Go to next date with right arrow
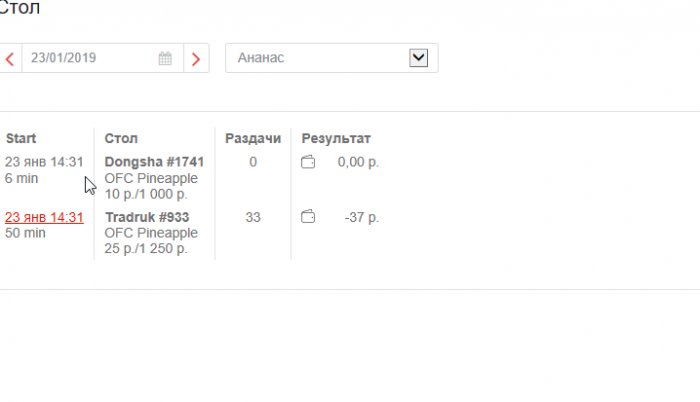 [196, 59]
